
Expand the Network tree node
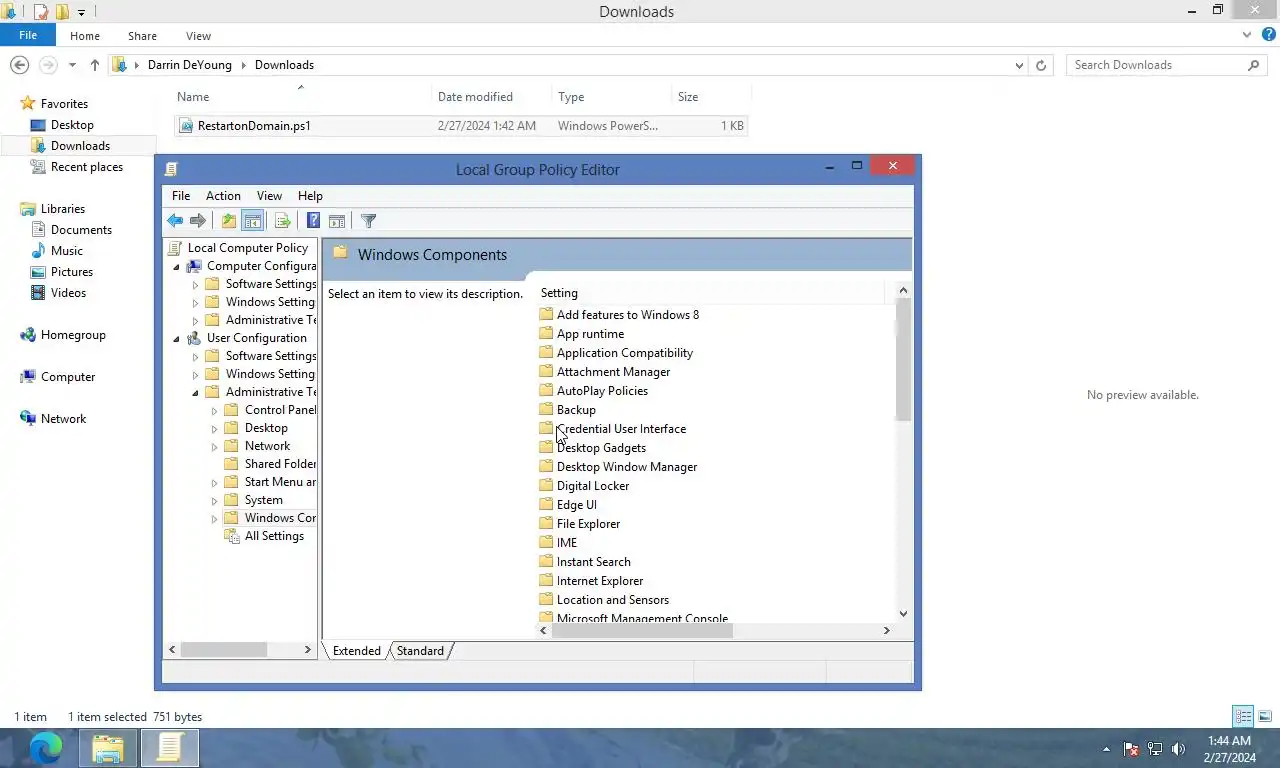[214, 447]
